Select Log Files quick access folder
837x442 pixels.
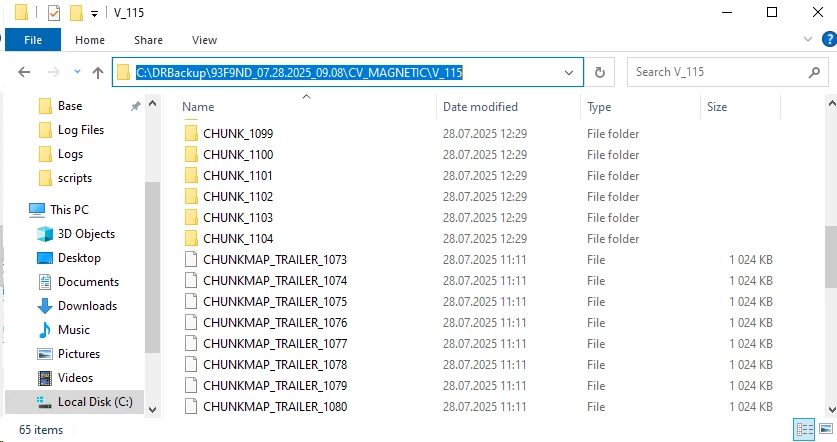pos(81,130)
